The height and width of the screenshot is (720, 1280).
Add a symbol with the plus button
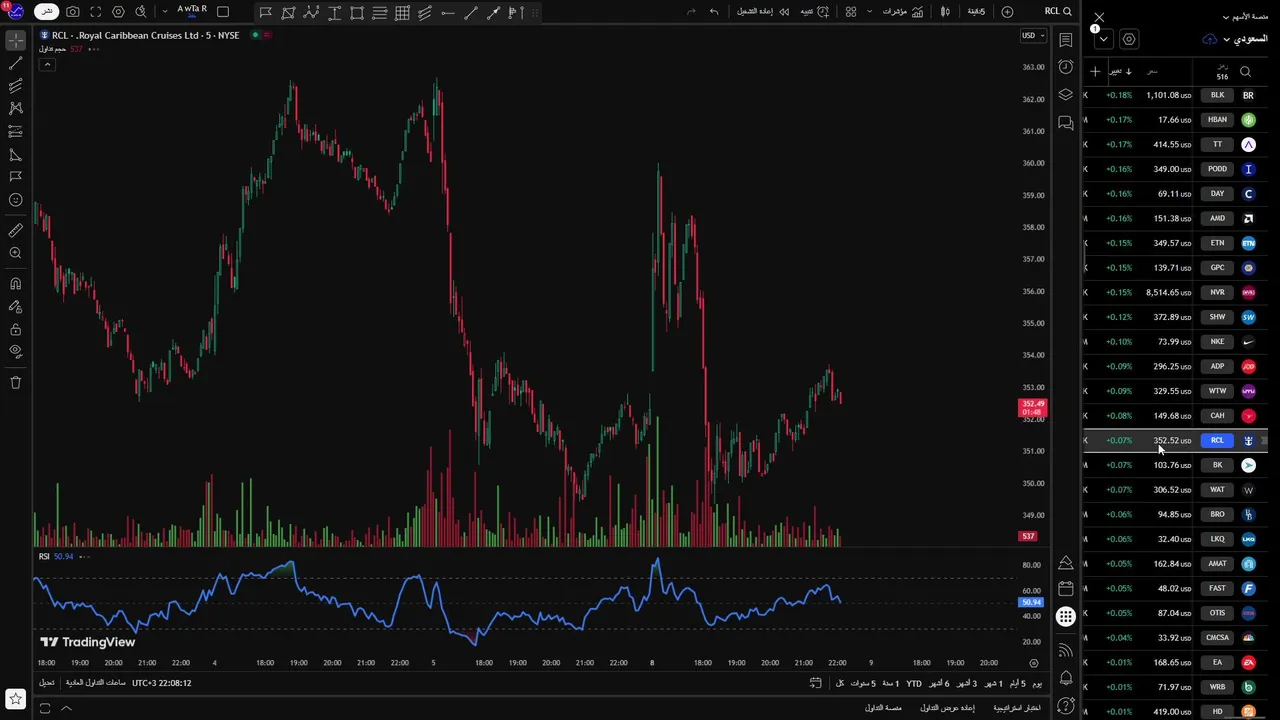(x=1095, y=71)
